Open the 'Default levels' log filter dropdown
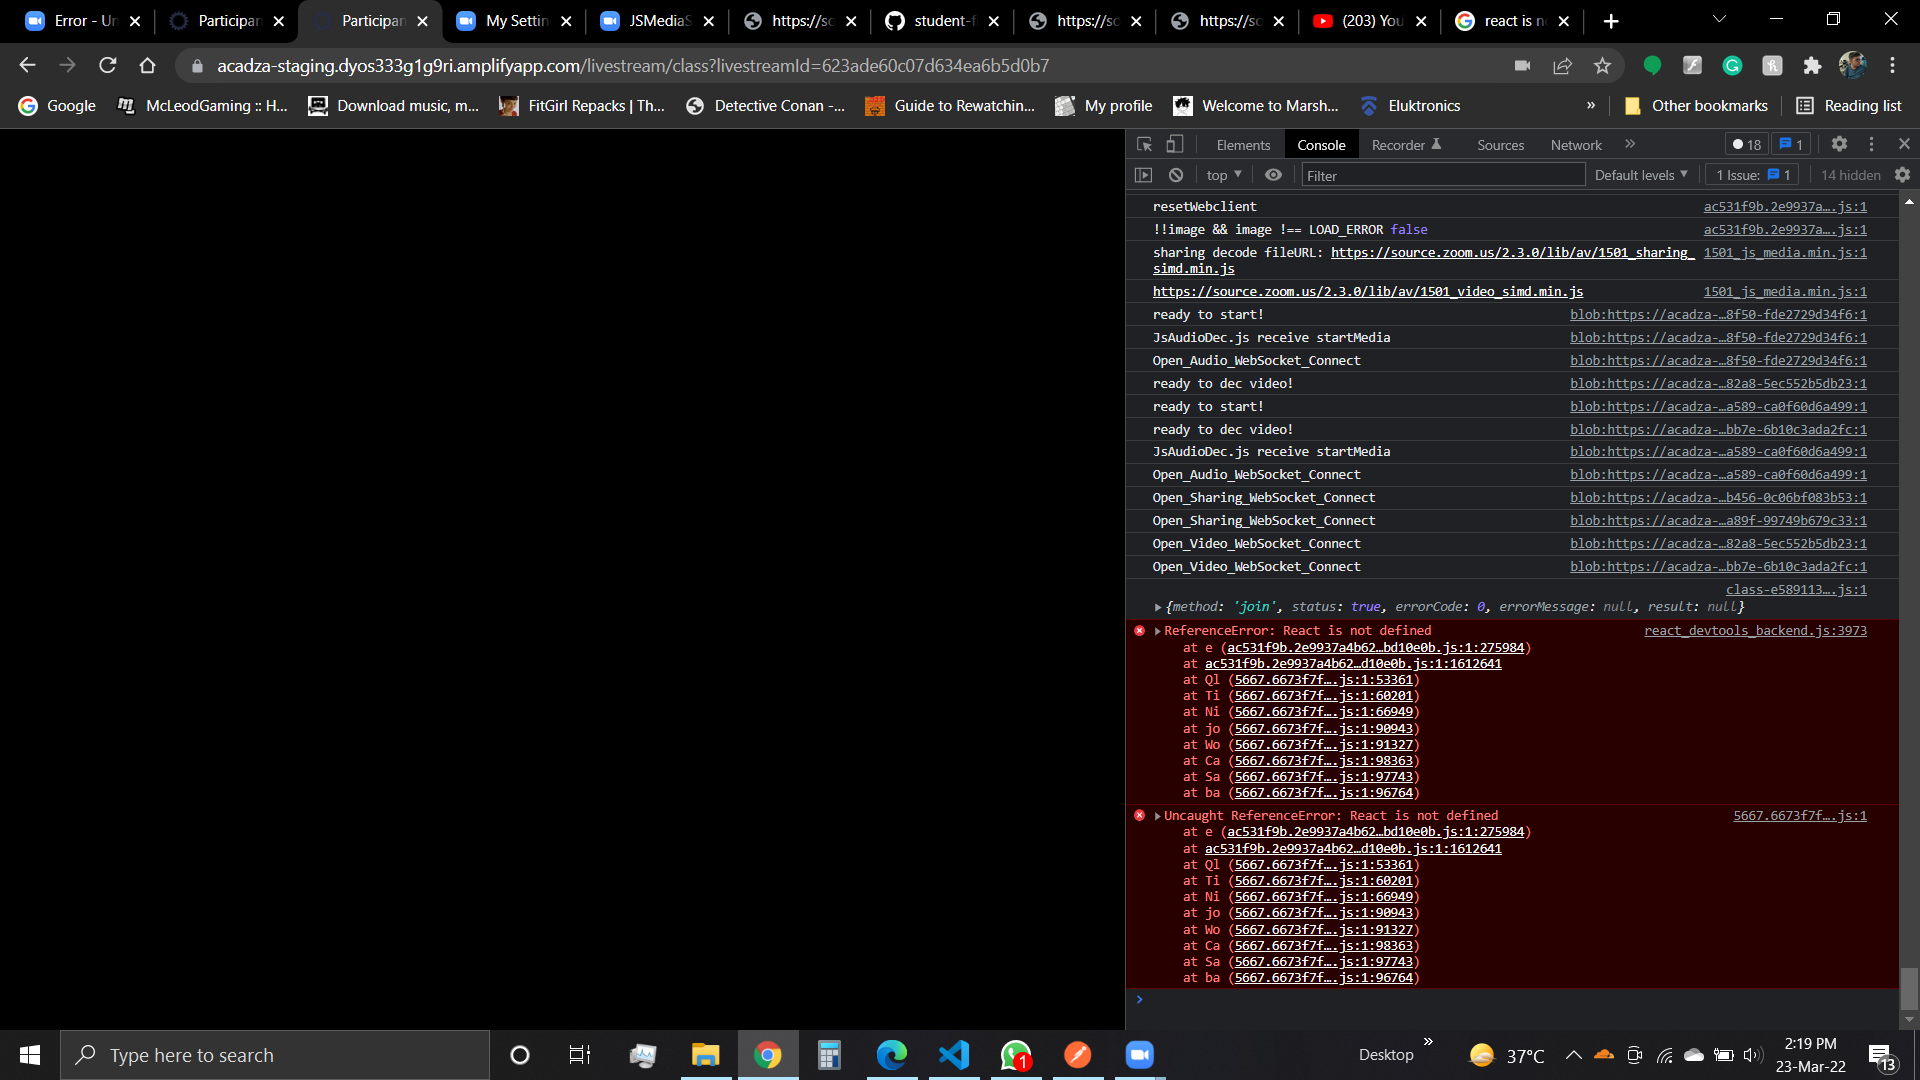Screen dimensions: 1920x1080 click(x=1641, y=175)
